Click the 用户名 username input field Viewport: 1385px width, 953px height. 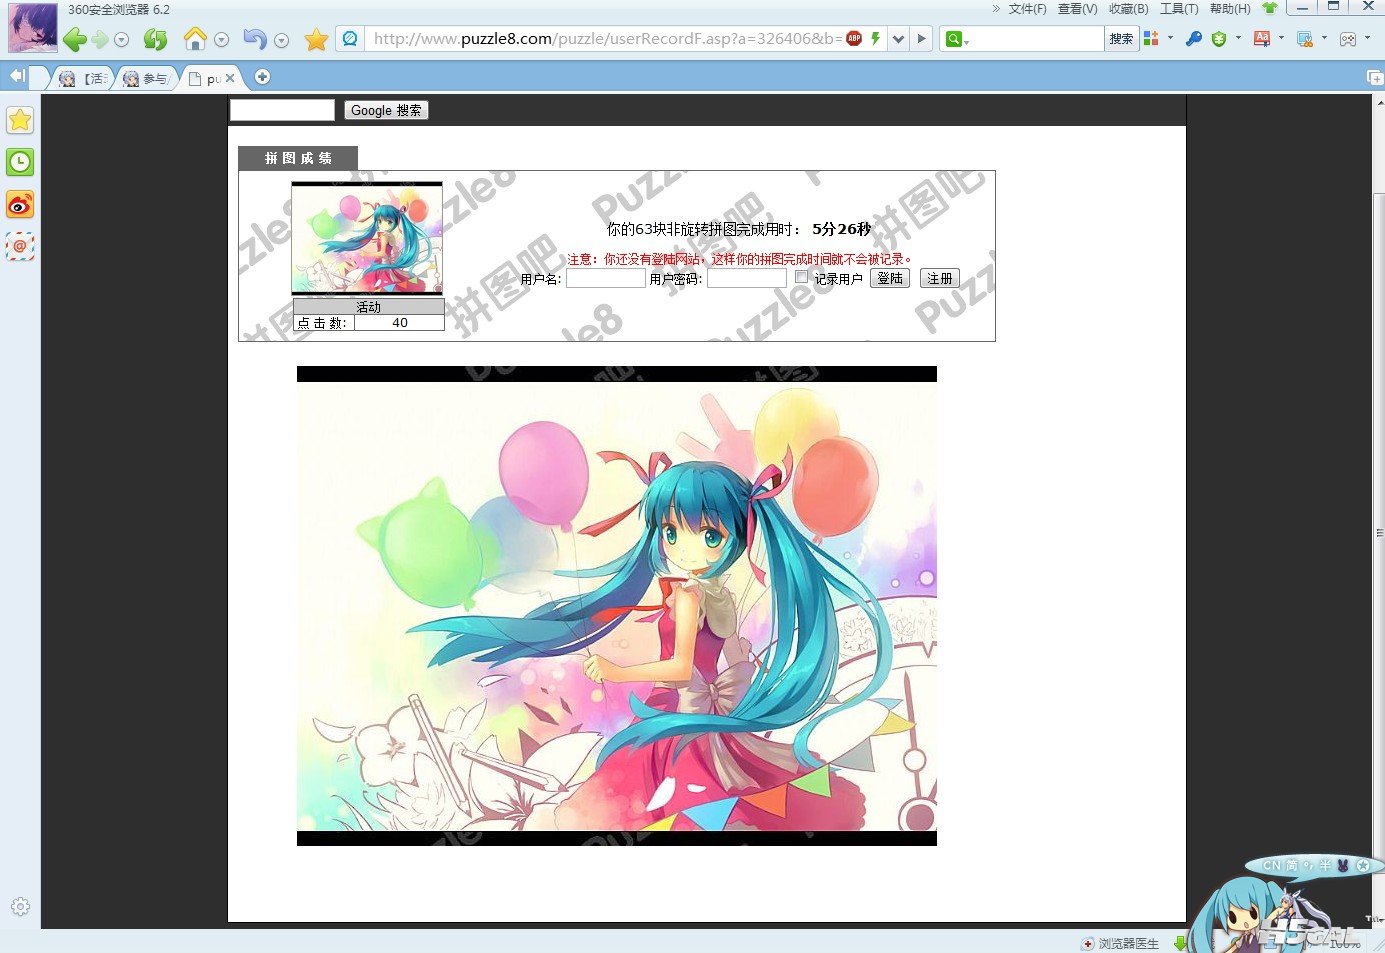(x=605, y=279)
